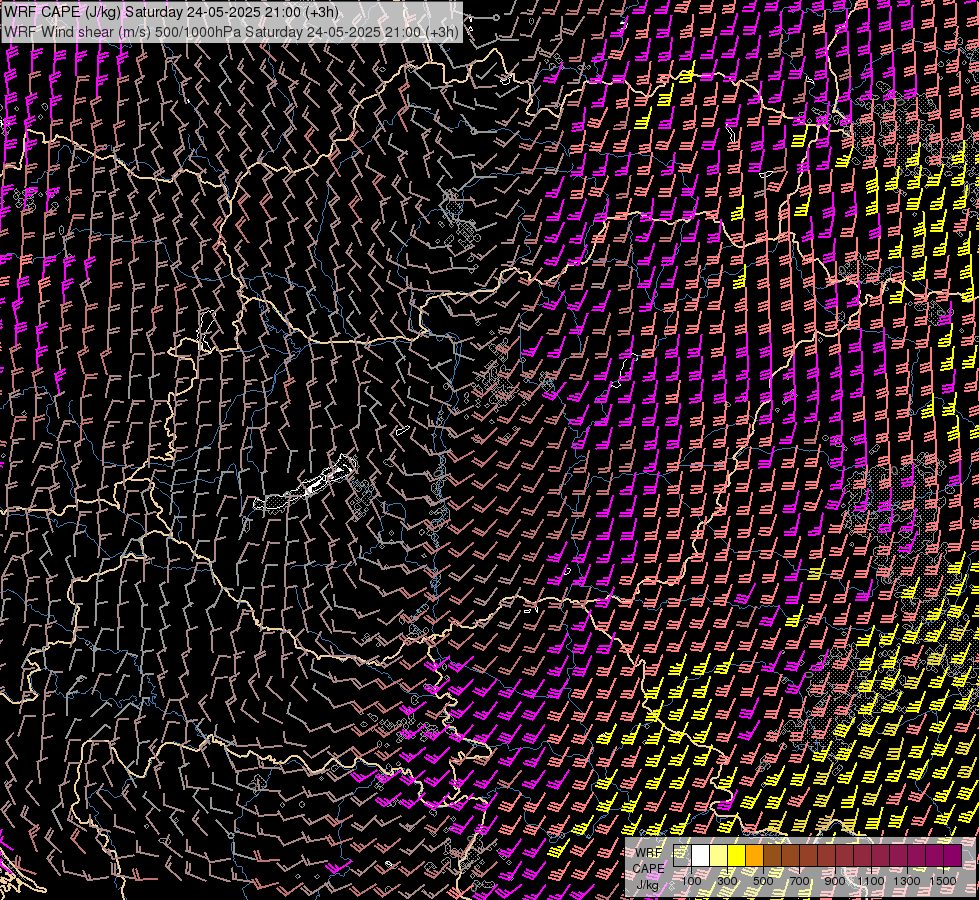Viewport: 979px width, 900px height.
Task: Click the J/kg unit label in legend
Action: [x=647, y=885]
